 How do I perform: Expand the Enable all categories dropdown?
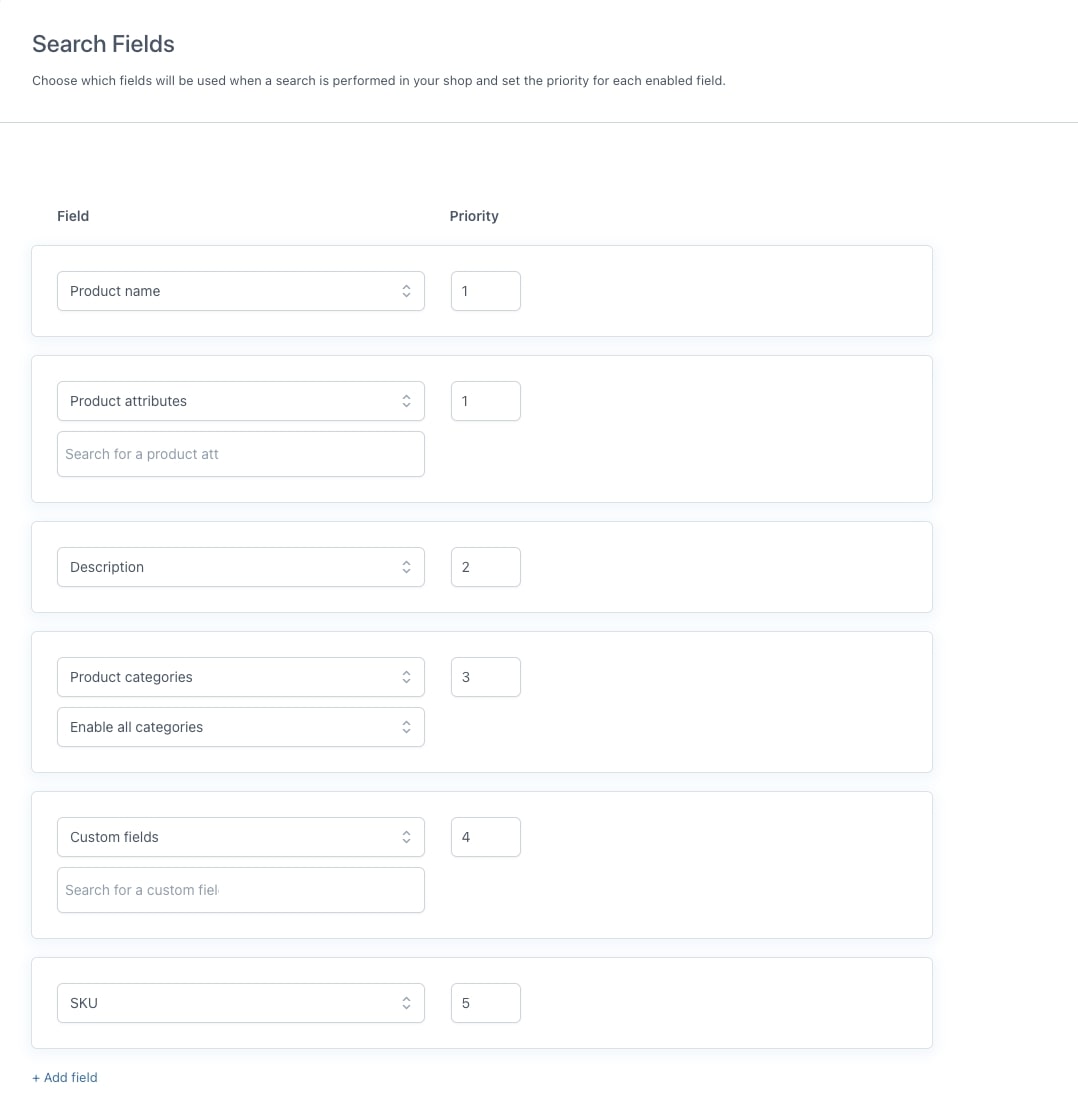240,727
